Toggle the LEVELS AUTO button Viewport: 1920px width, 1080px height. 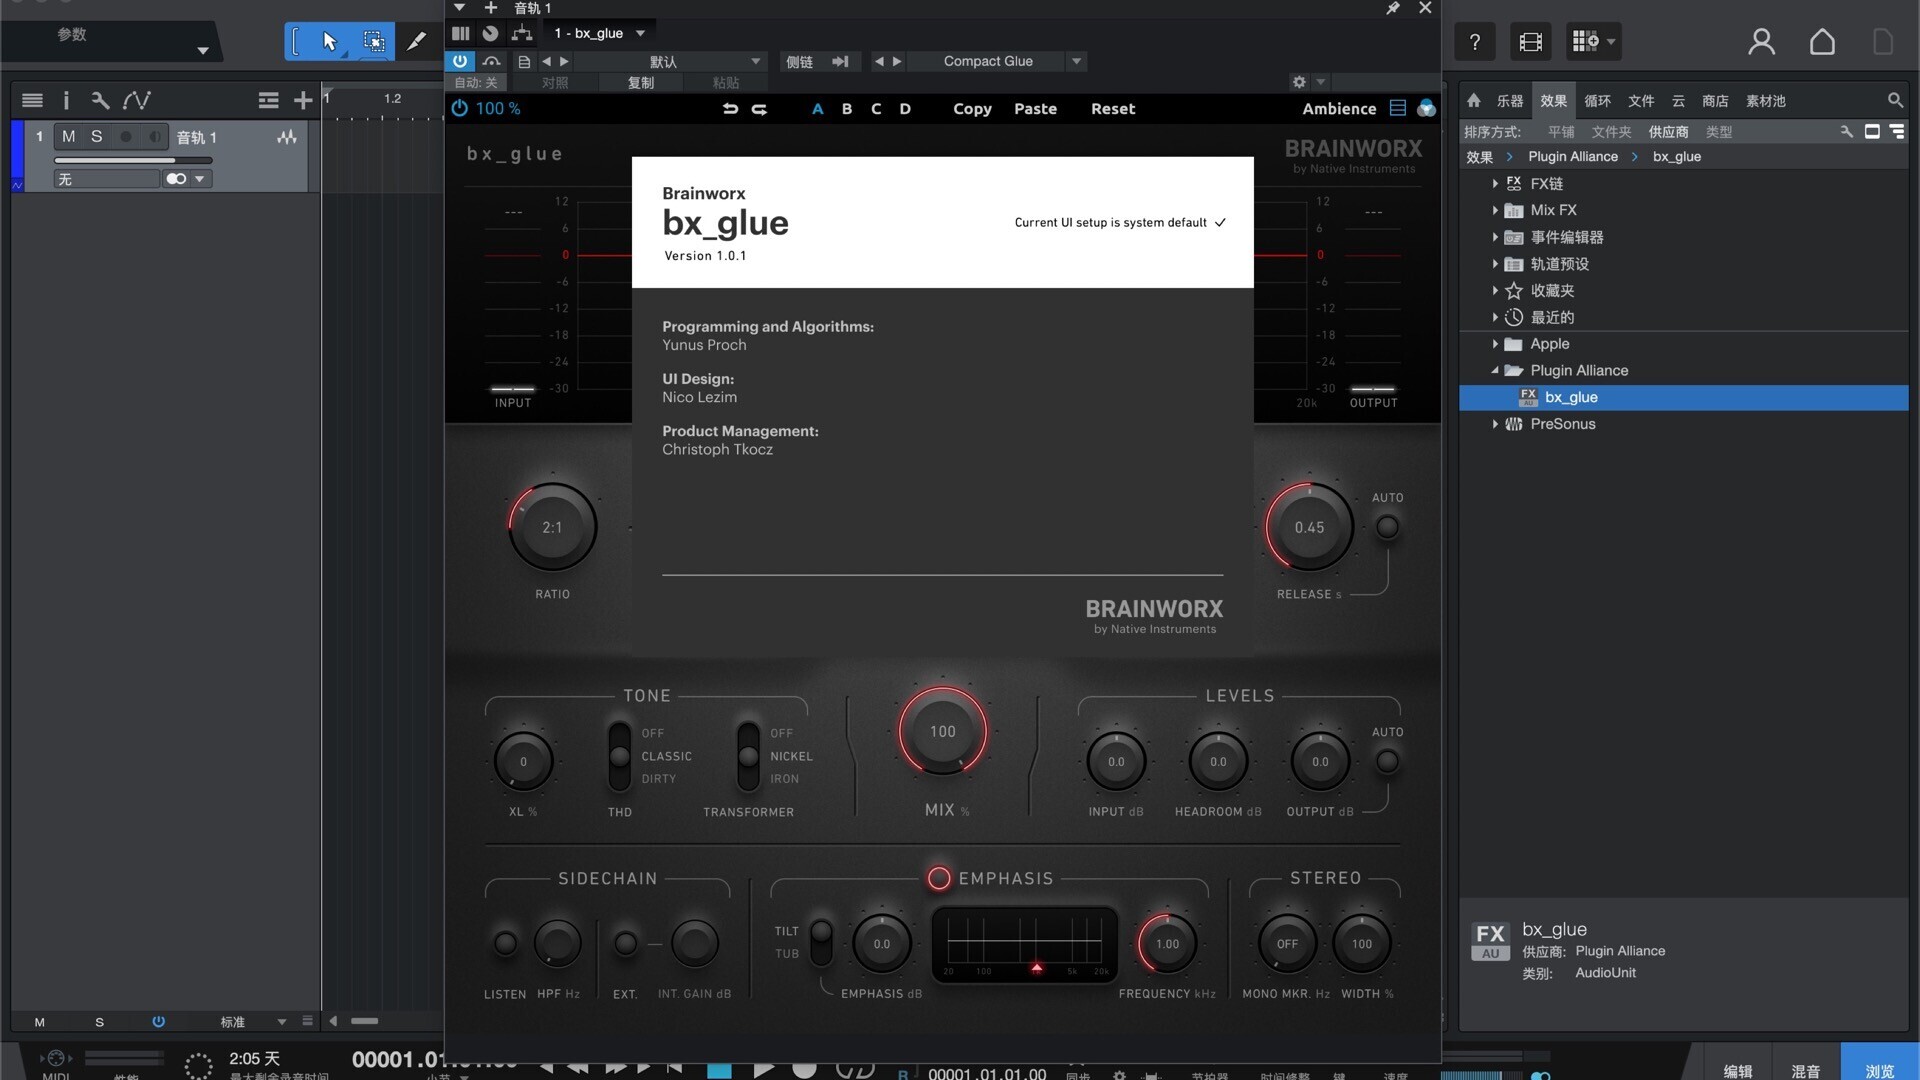click(1387, 761)
